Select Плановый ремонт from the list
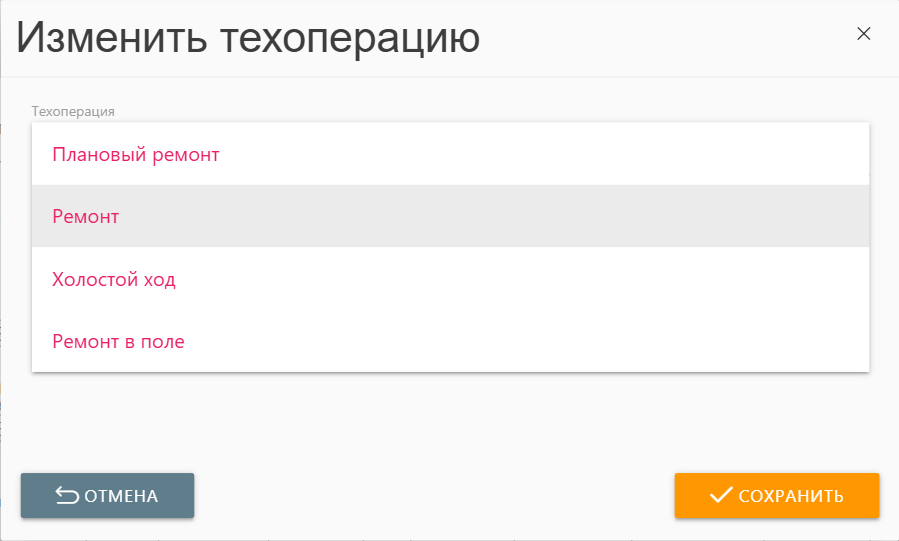Image resolution: width=899 pixels, height=541 pixels. click(136, 155)
